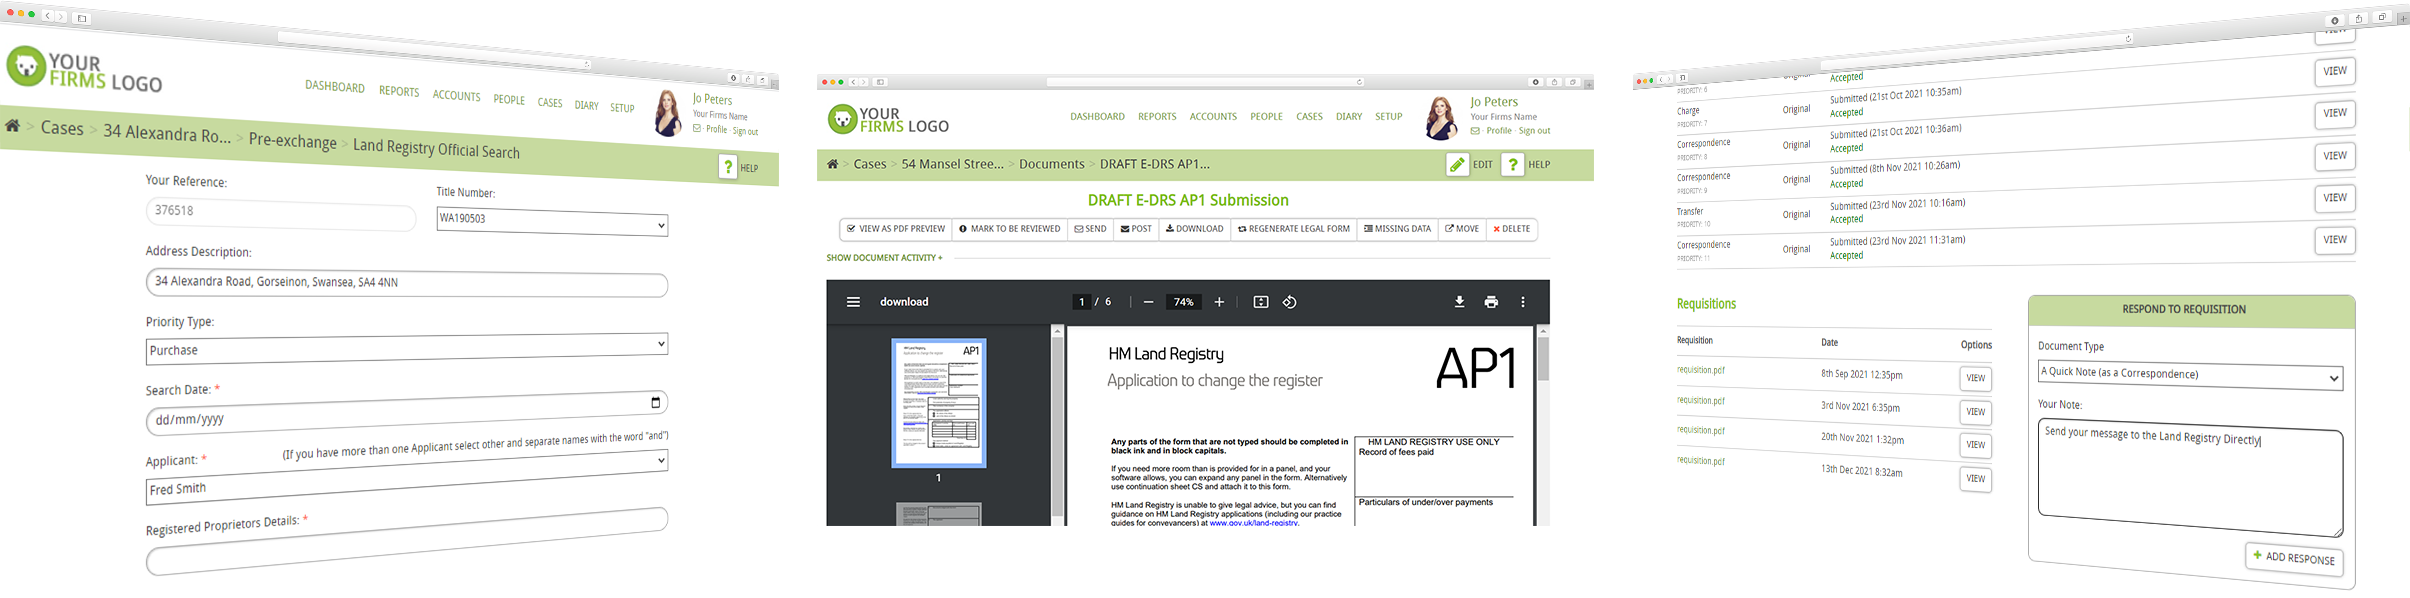Zoom out the PDF with minus icon
The image size is (2410, 598).
(1148, 302)
